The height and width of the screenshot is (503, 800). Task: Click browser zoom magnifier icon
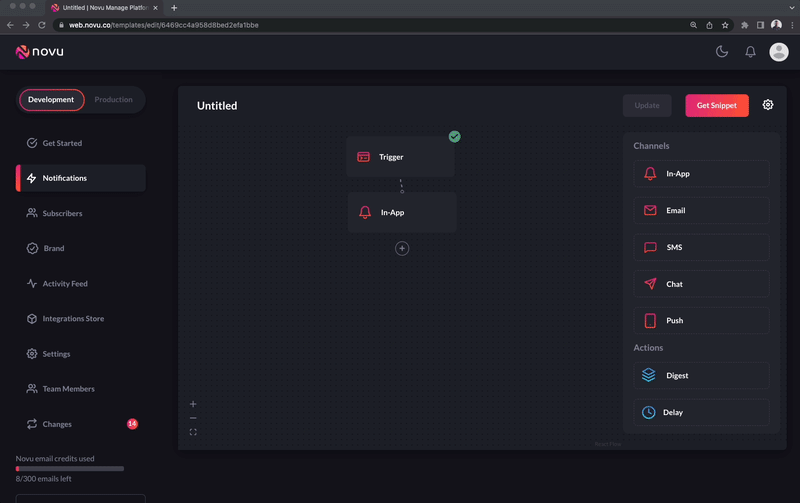(693, 25)
